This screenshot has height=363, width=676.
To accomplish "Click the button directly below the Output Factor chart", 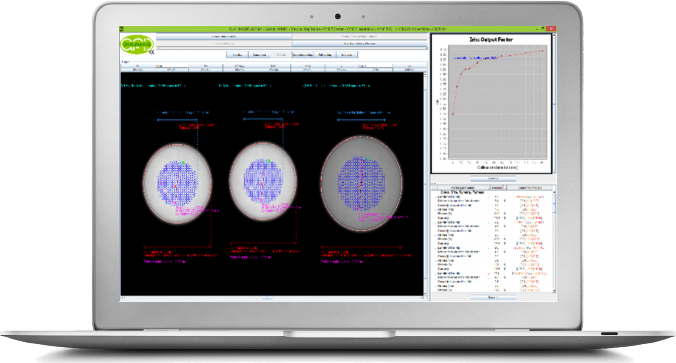I will [493, 178].
